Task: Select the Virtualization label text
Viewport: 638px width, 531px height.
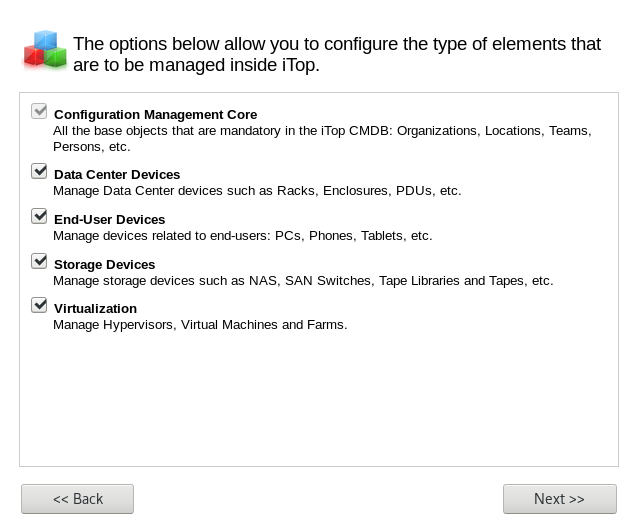Action: [95, 309]
